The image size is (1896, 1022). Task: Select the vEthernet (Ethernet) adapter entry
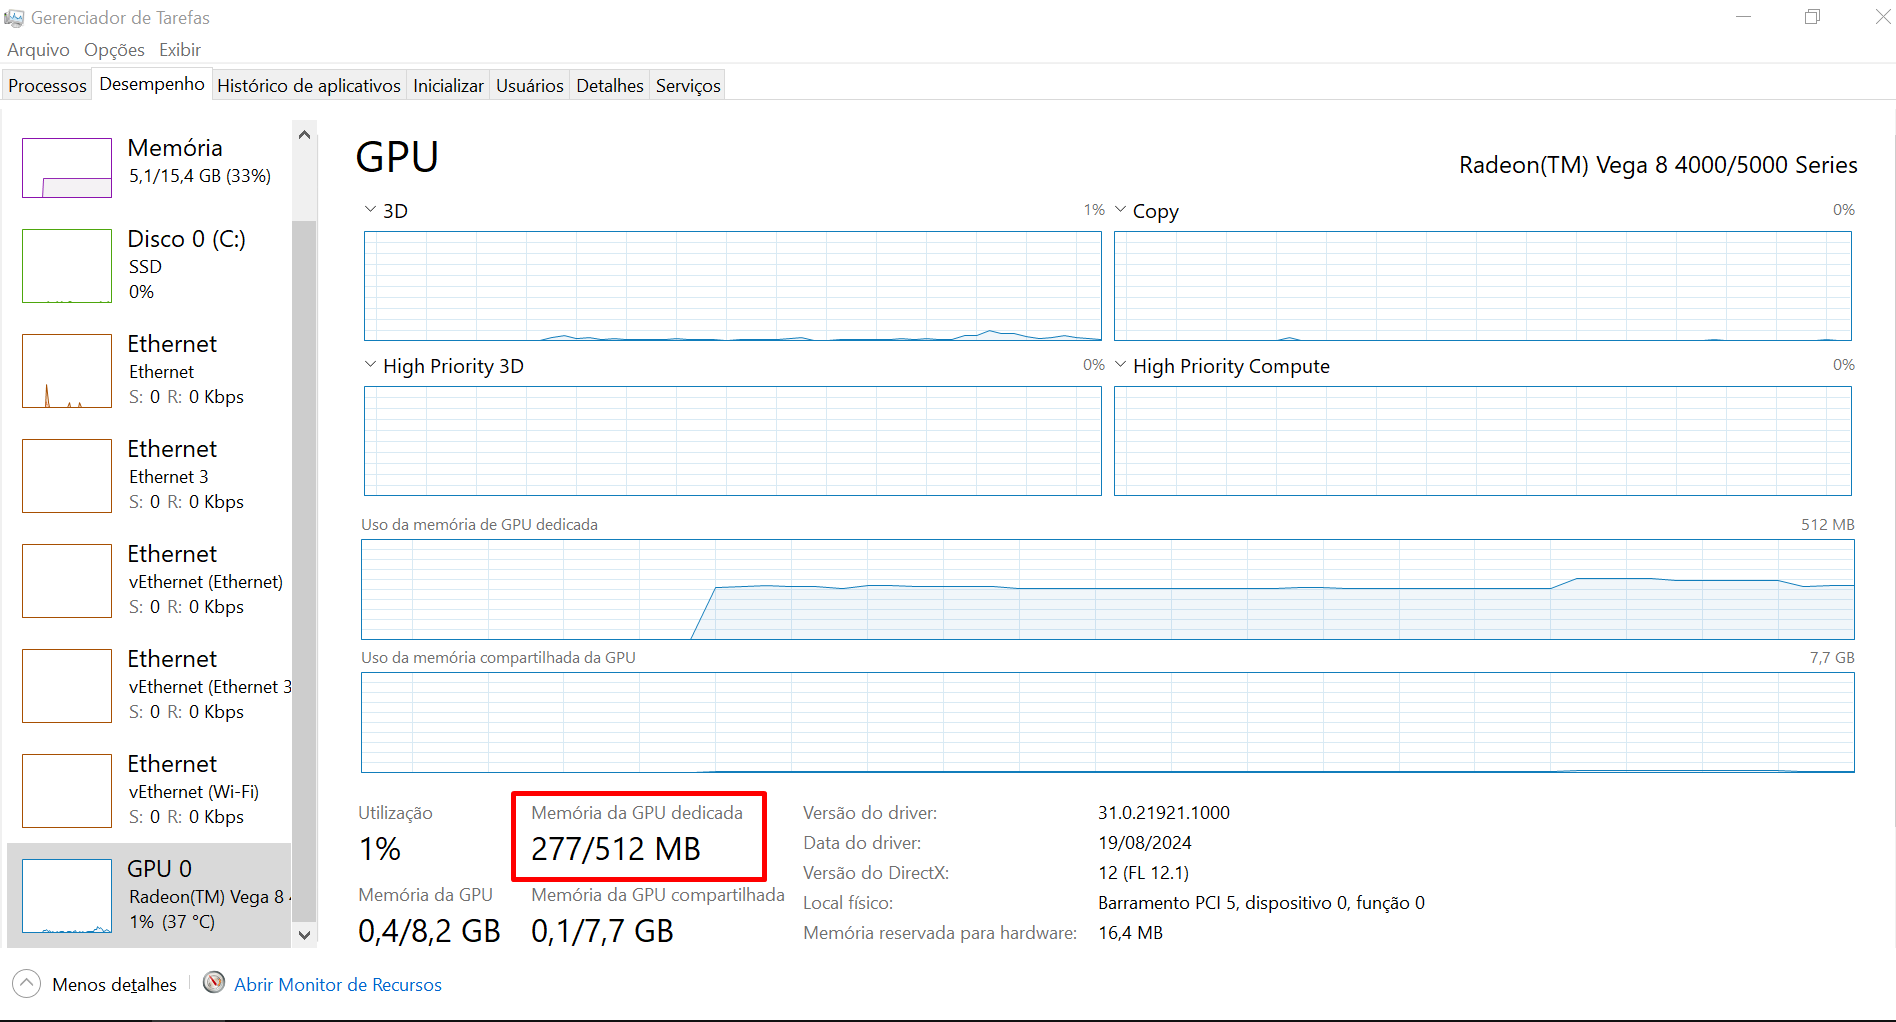[x=150, y=581]
